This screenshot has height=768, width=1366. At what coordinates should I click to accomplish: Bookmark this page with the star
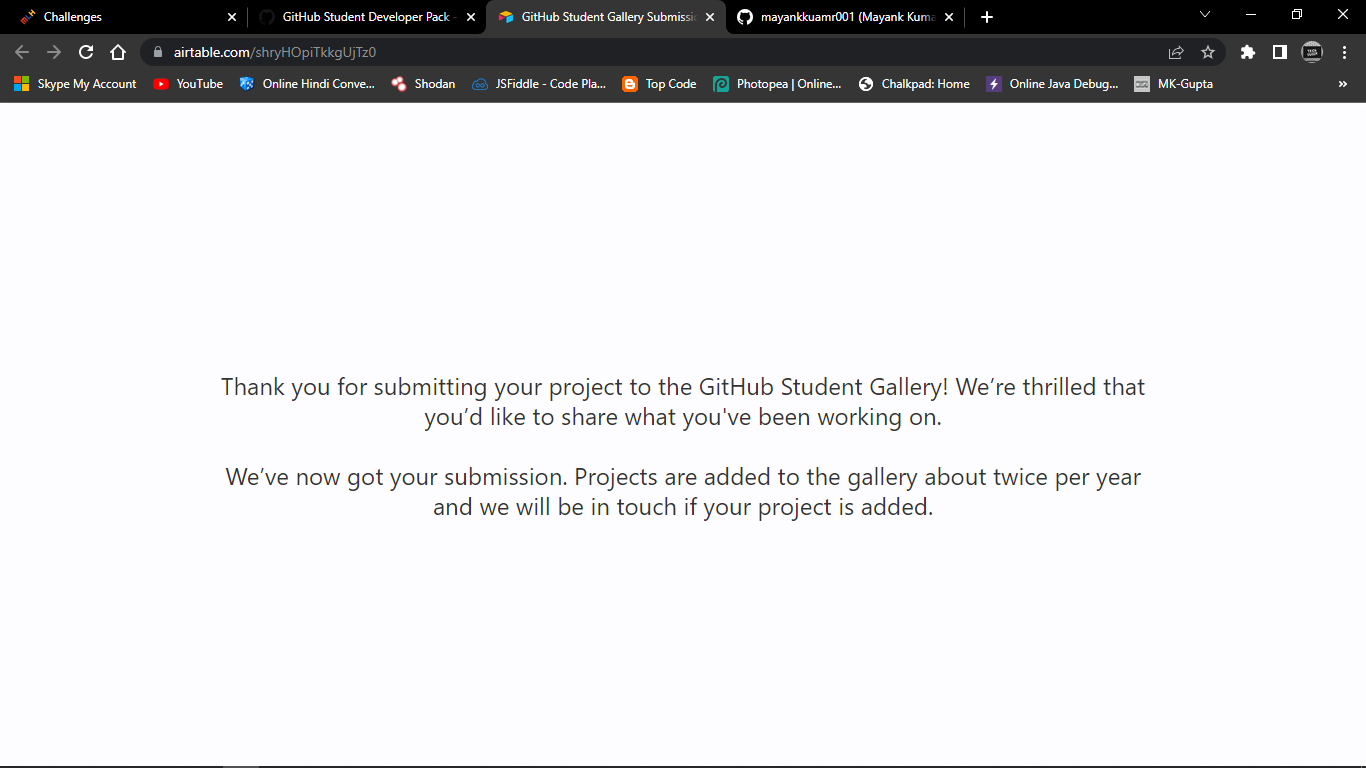[1208, 52]
